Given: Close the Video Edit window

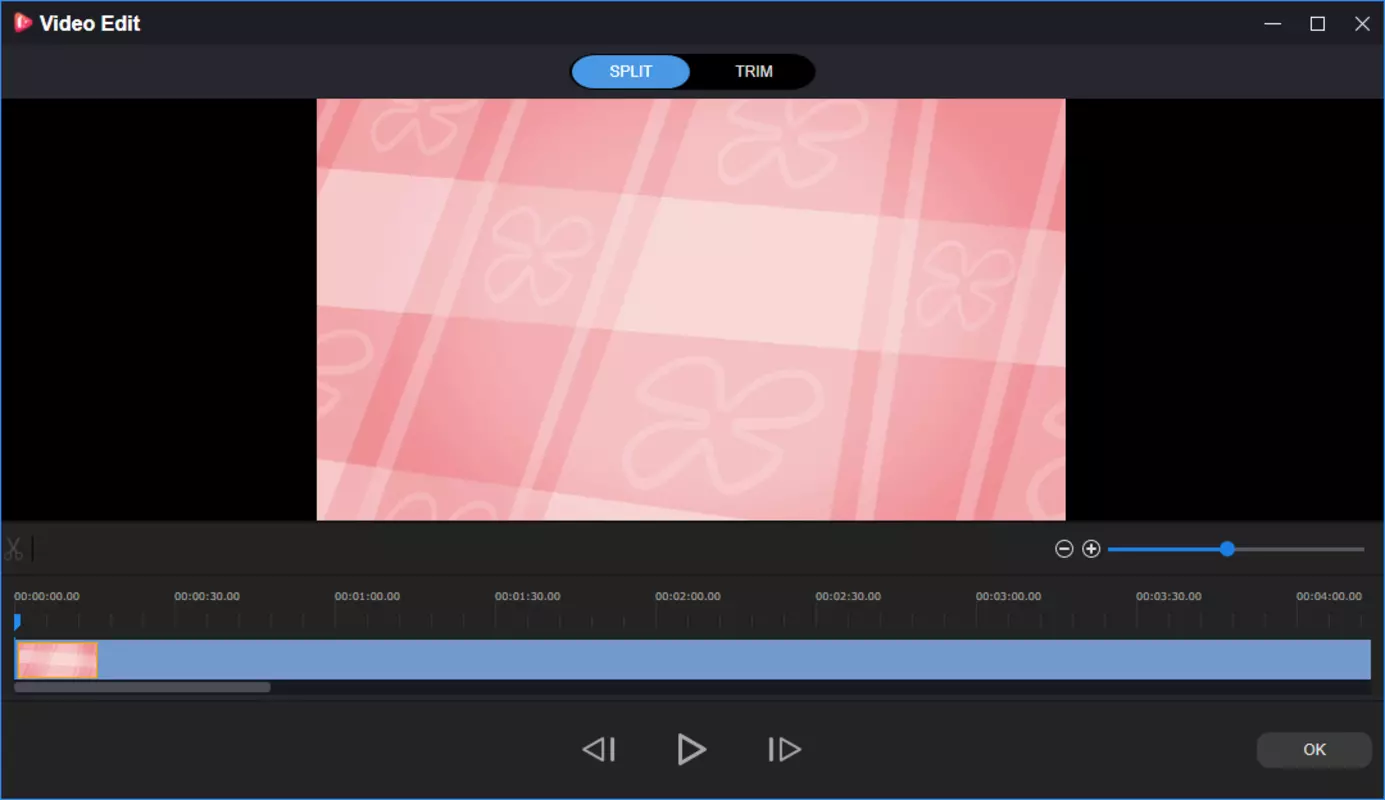Looking at the screenshot, I should (x=1362, y=23).
